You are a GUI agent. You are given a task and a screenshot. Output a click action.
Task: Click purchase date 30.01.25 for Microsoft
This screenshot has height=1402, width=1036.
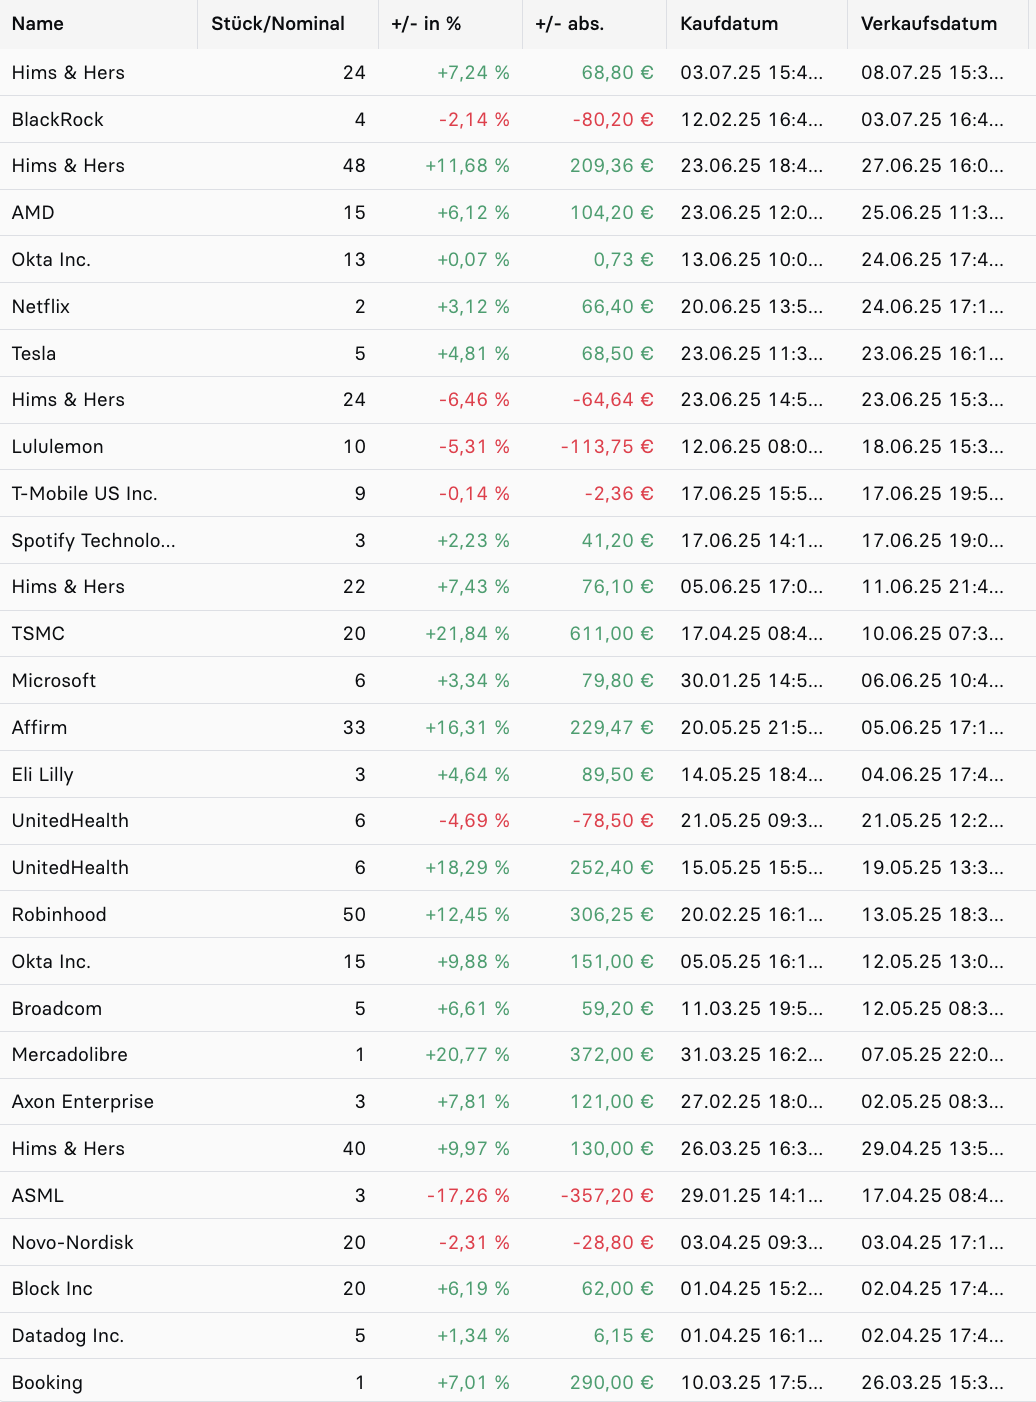752,681
